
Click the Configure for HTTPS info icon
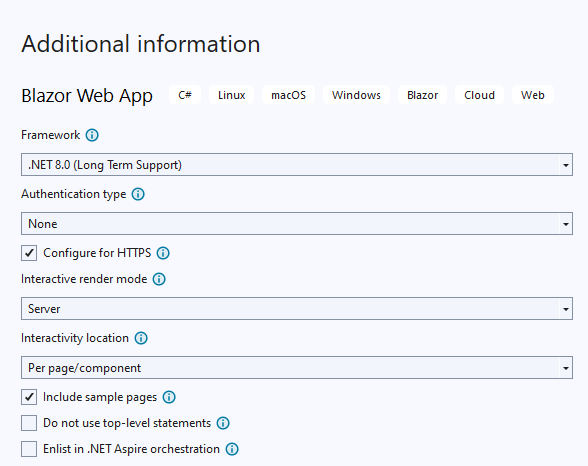pos(163,253)
